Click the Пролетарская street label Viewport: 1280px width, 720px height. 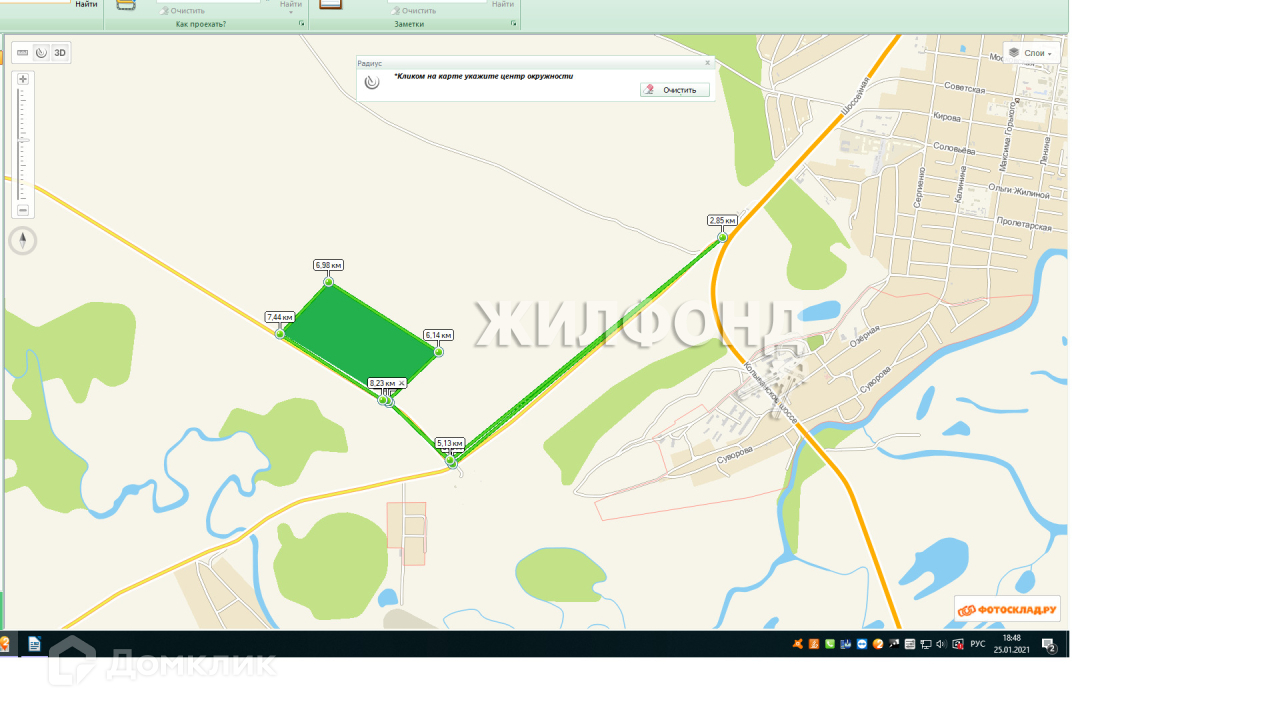(1024, 226)
